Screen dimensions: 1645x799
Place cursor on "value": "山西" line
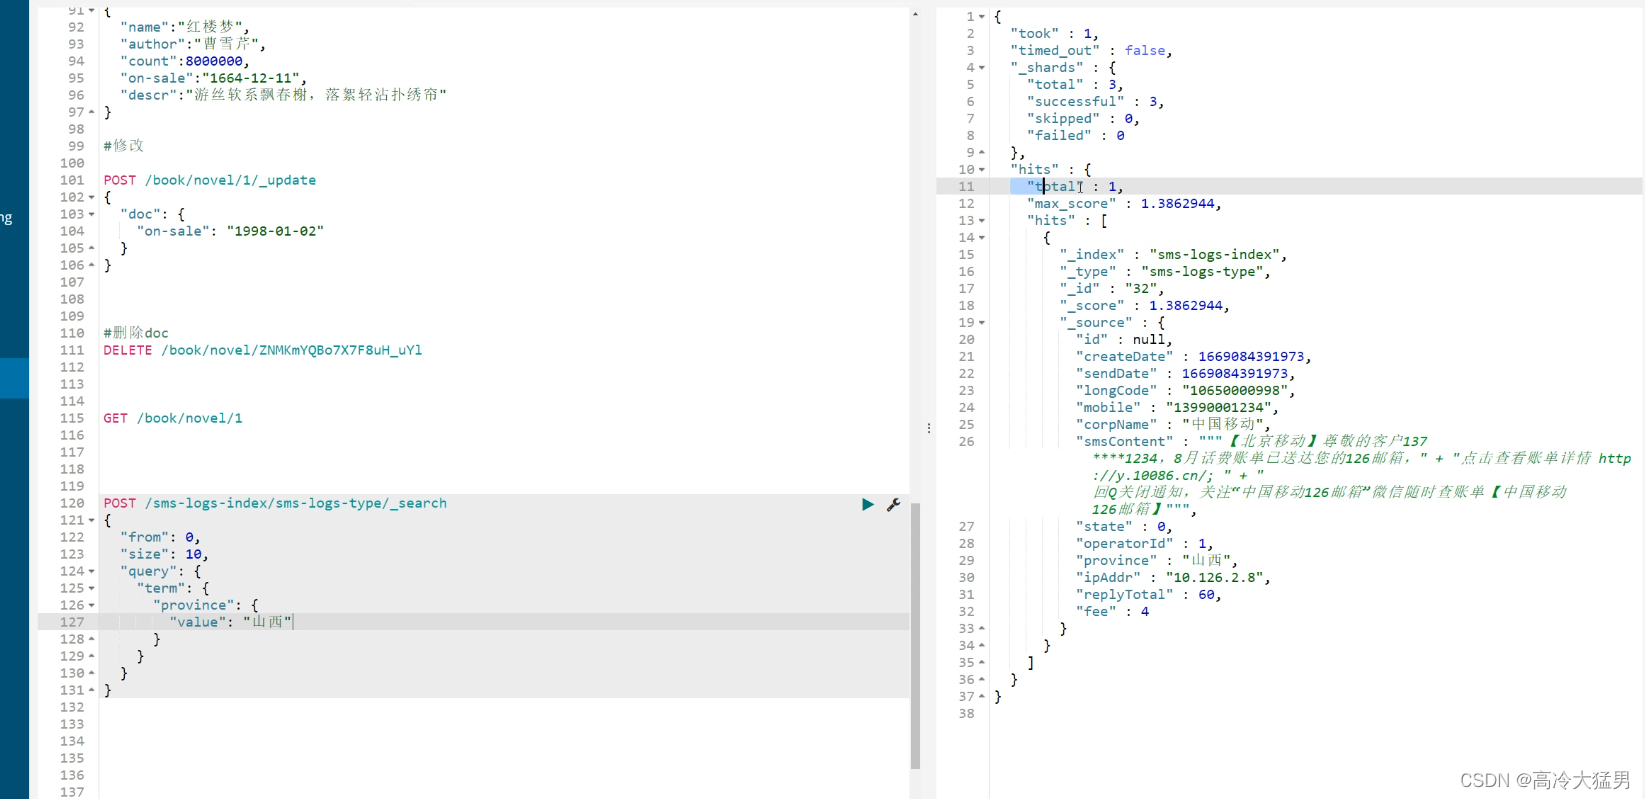(x=231, y=622)
